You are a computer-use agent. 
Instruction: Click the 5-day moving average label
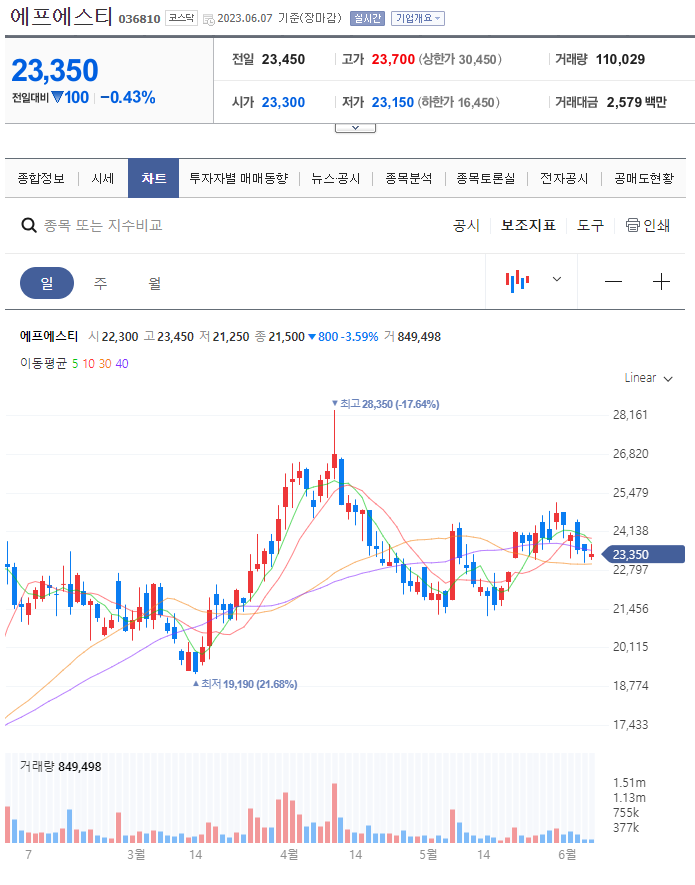point(75,364)
